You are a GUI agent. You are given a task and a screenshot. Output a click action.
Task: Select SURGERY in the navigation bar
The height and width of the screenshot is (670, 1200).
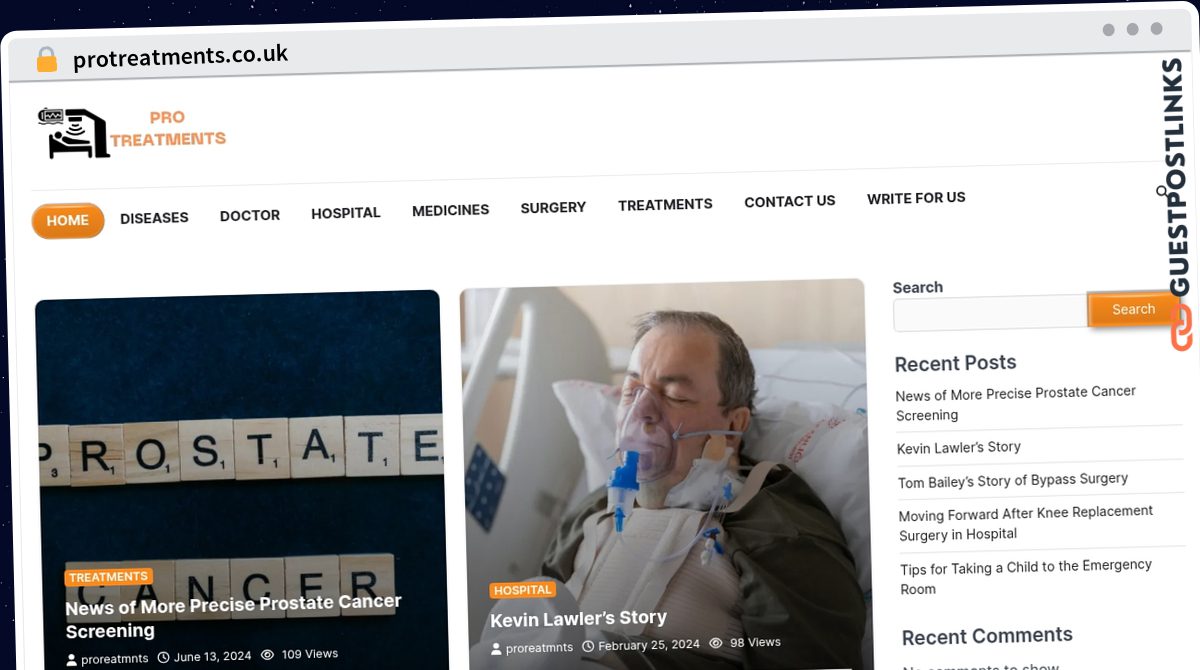tap(553, 207)
